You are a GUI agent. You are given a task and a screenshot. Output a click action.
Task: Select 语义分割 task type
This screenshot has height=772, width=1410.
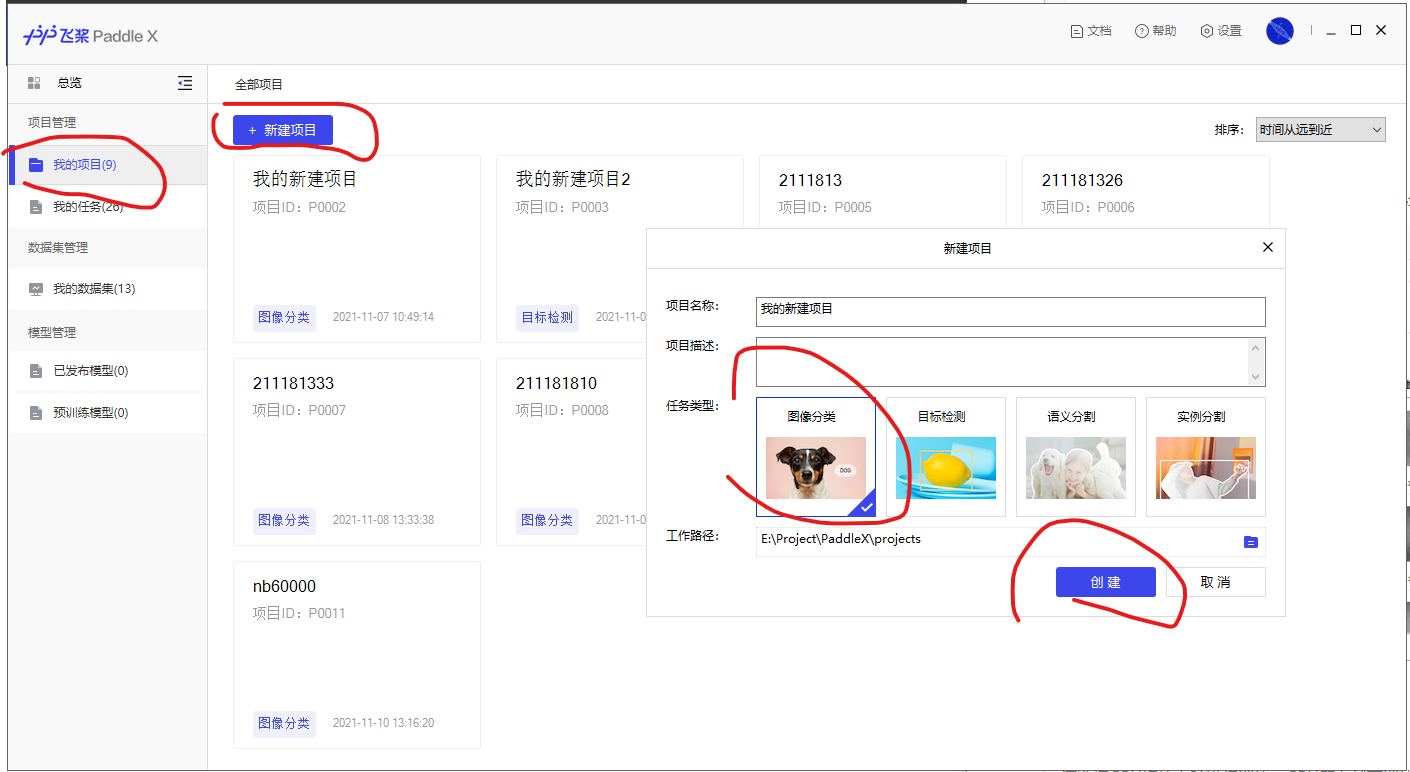pyautogui.click(x=1075, y=457)
